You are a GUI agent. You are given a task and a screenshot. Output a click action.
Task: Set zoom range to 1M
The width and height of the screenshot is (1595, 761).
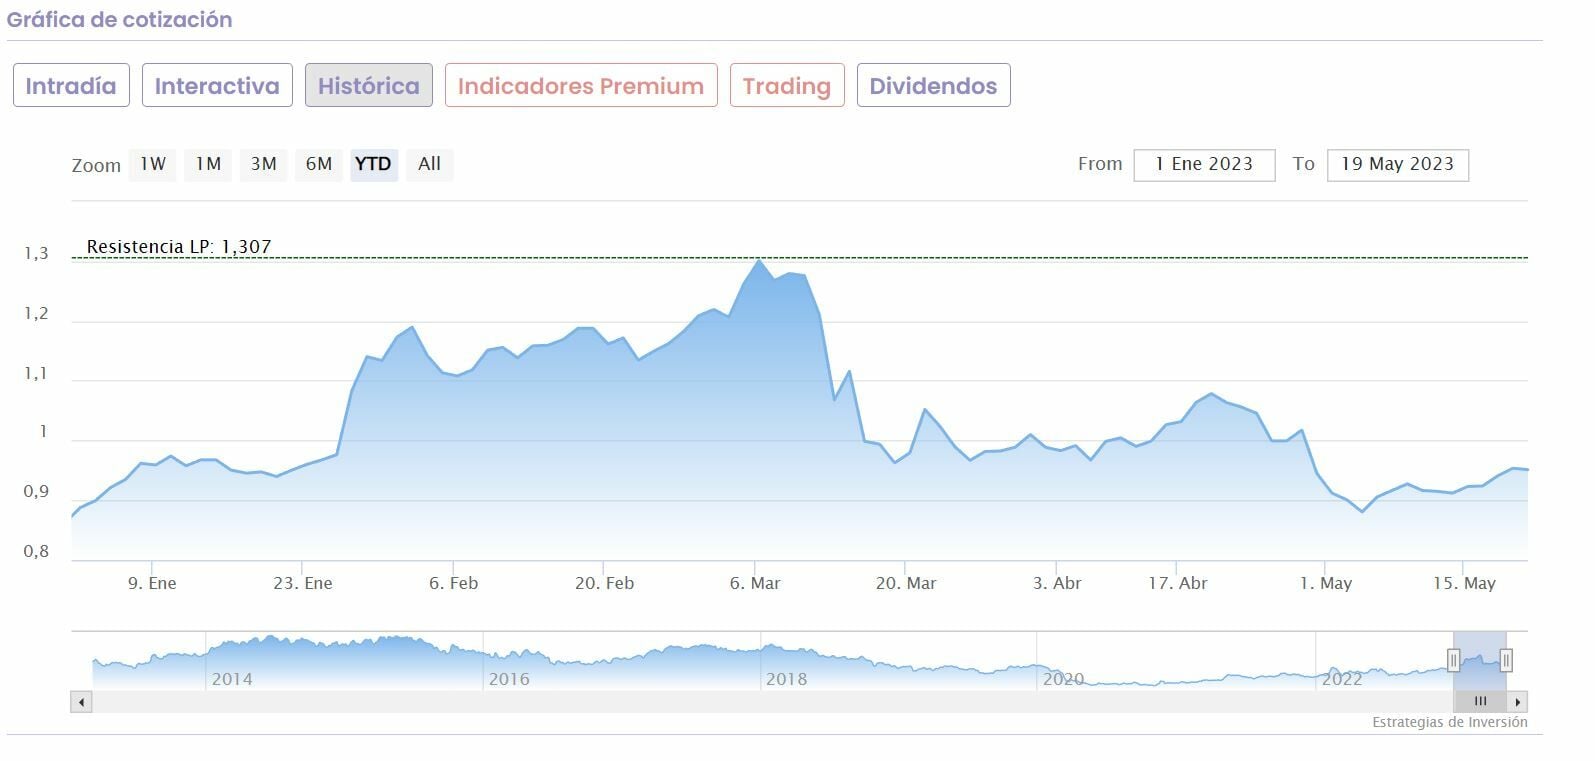208,164
